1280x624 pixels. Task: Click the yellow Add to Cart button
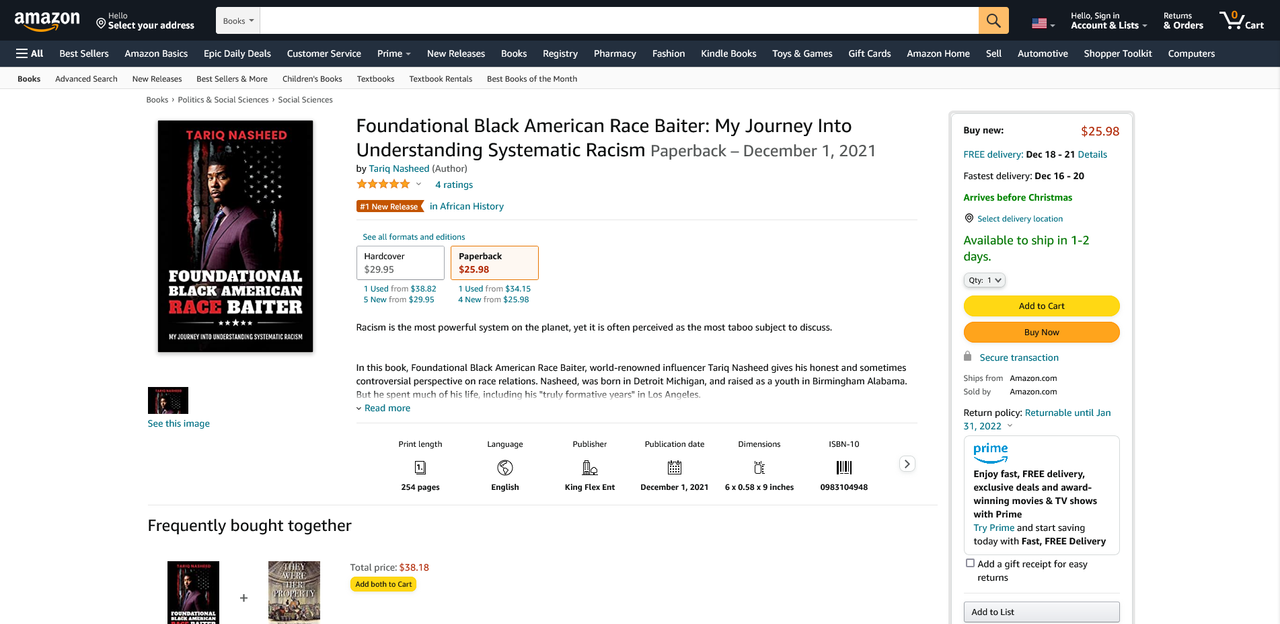point(1041,306)
